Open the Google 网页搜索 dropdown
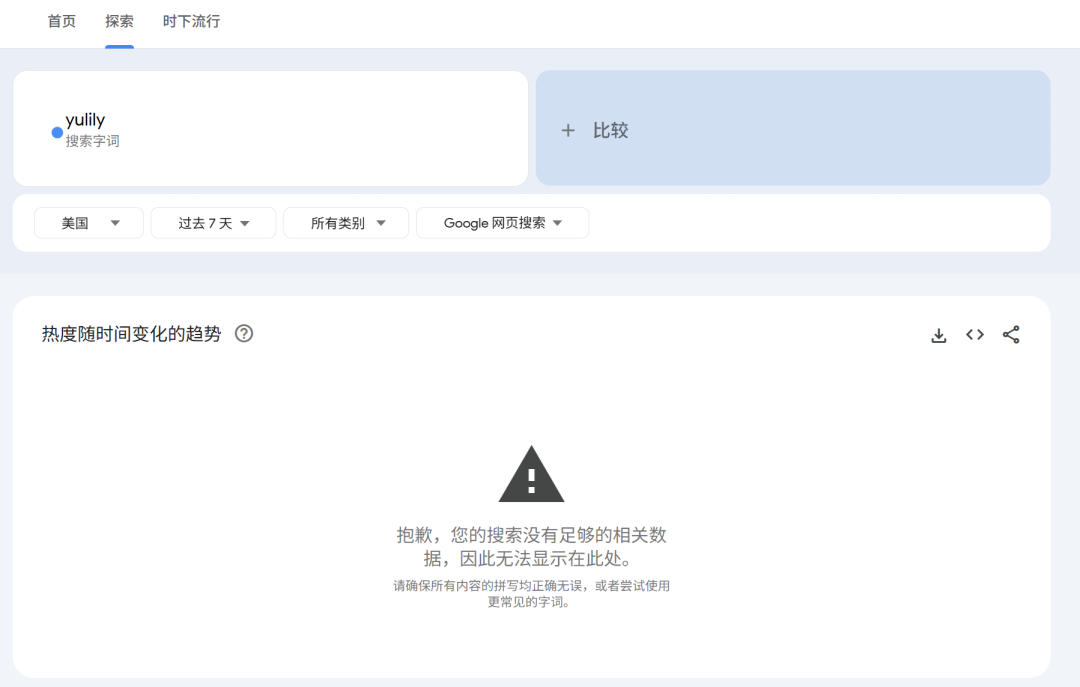The width and height of the screenshot is (1080, 687). click(x=502, y=223)
